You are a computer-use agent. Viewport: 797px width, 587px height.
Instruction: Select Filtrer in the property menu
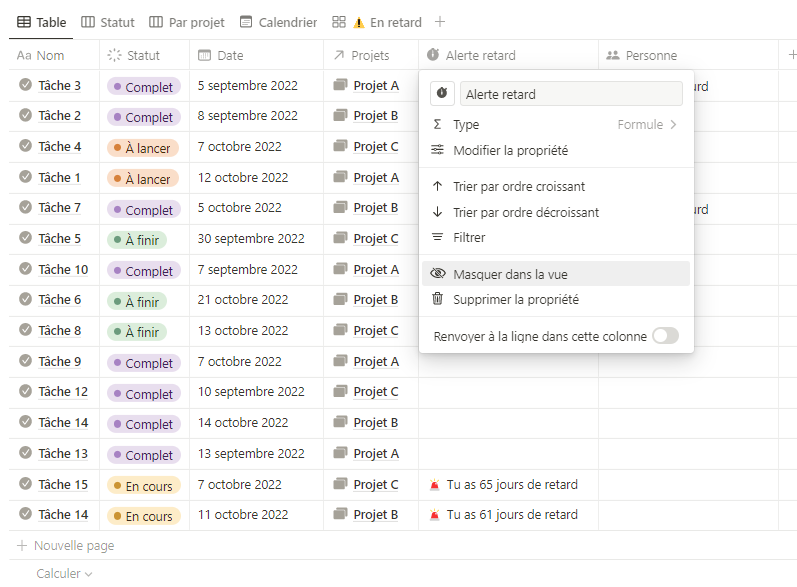pos(469,238)
